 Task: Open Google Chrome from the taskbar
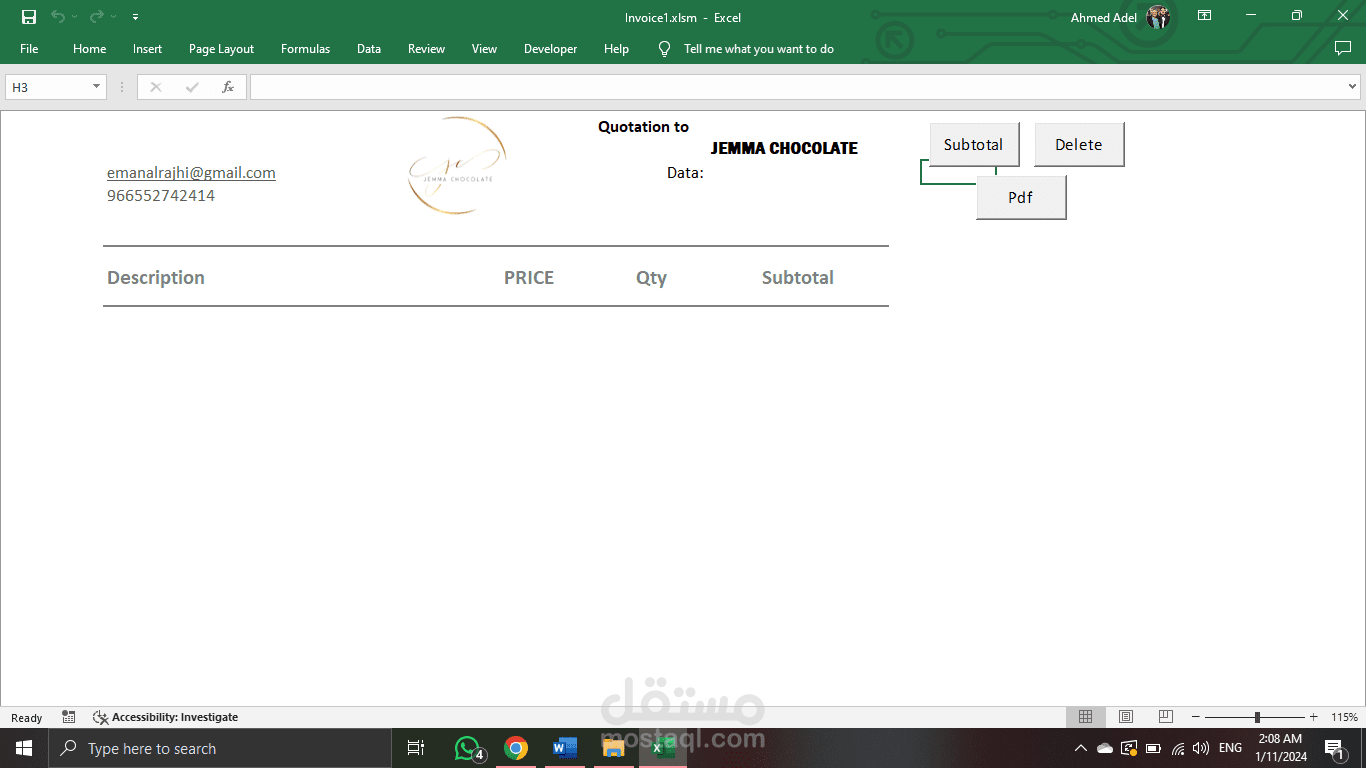click(516, 748)
